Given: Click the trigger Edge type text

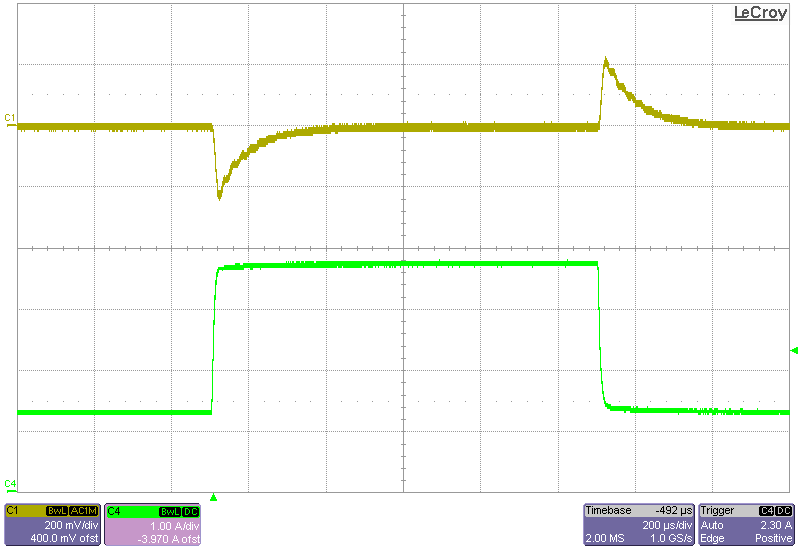Looking at the screenshot, I should pos(712,538).
